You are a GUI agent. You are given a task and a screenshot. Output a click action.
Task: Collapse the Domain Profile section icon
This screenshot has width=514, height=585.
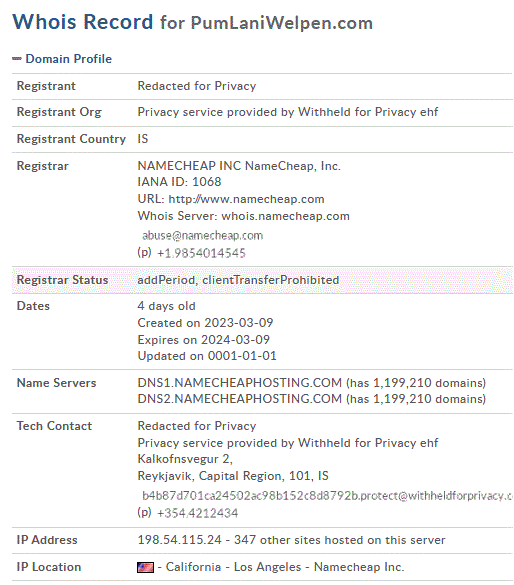click(x=16, y=59)
